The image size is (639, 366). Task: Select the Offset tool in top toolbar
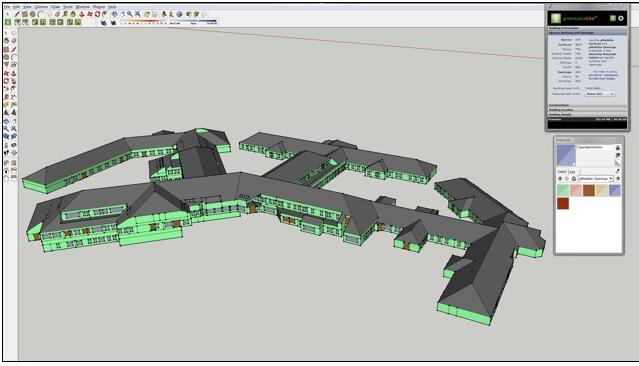coord(105,14)
